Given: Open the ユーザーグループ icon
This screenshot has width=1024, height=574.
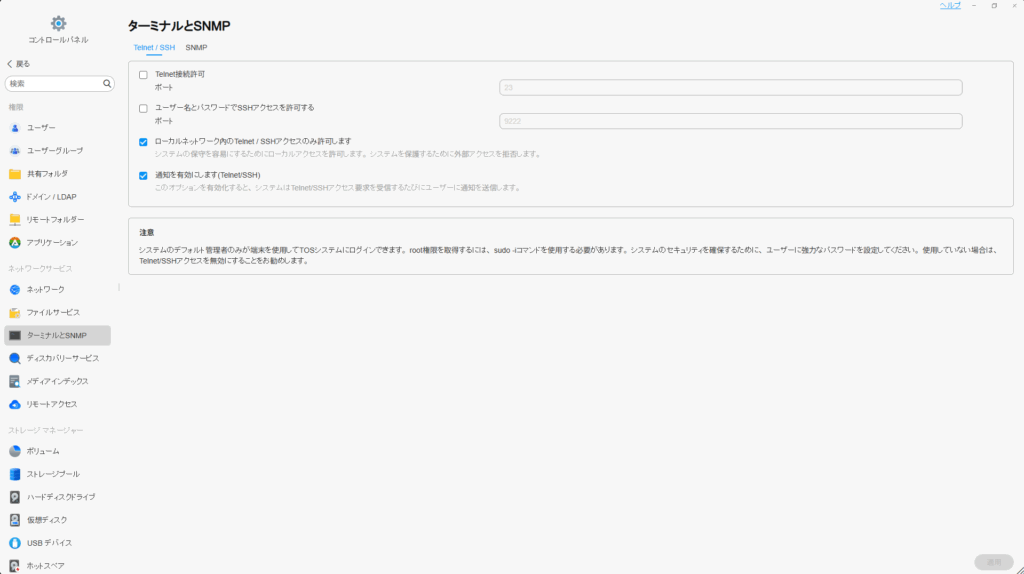Looking at the screenshot, I should click(15, 151).
